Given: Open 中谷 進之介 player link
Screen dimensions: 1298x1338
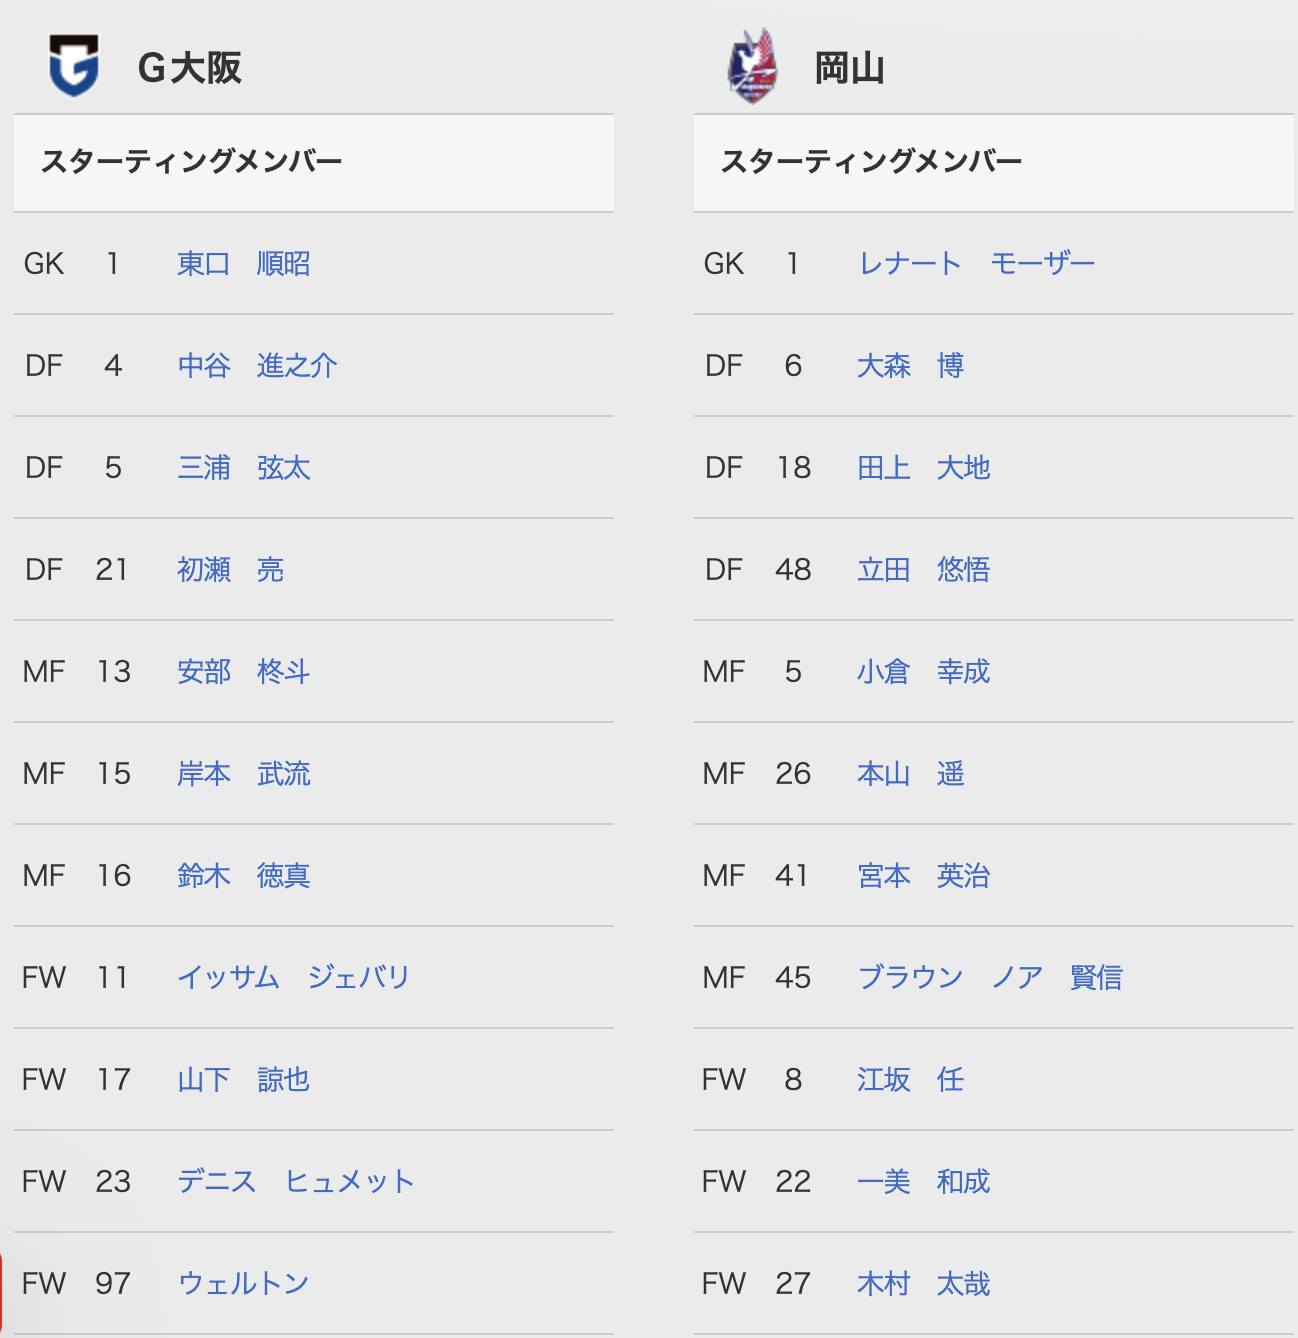Looking at the screenshot, I should [x=257, y=366].
